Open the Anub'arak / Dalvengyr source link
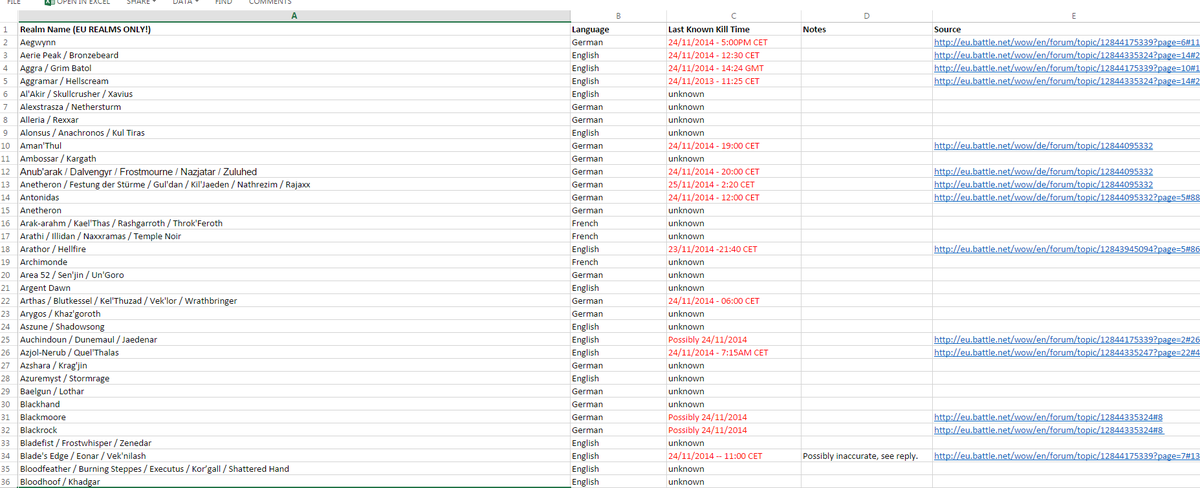Image resolution: width=1200 pixels, height=488 pixels. point(1043,172)
